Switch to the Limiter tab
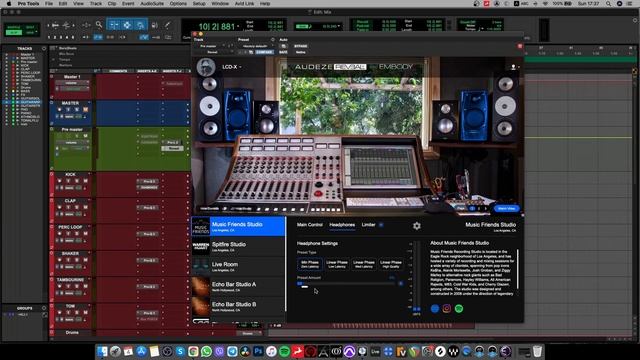 coord(369,225)
